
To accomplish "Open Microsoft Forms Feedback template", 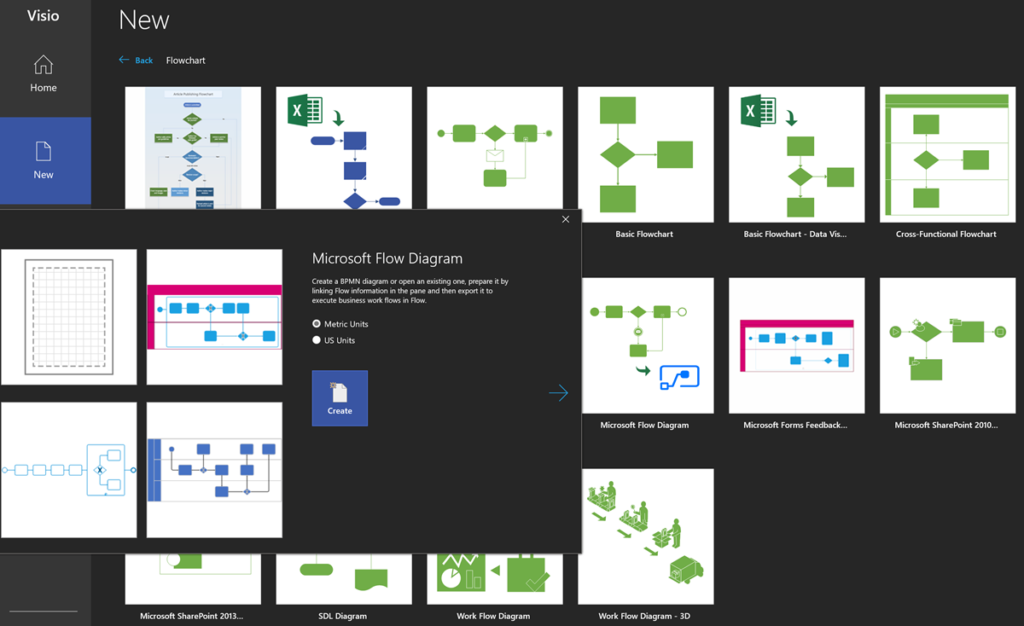I will point(796,345).
